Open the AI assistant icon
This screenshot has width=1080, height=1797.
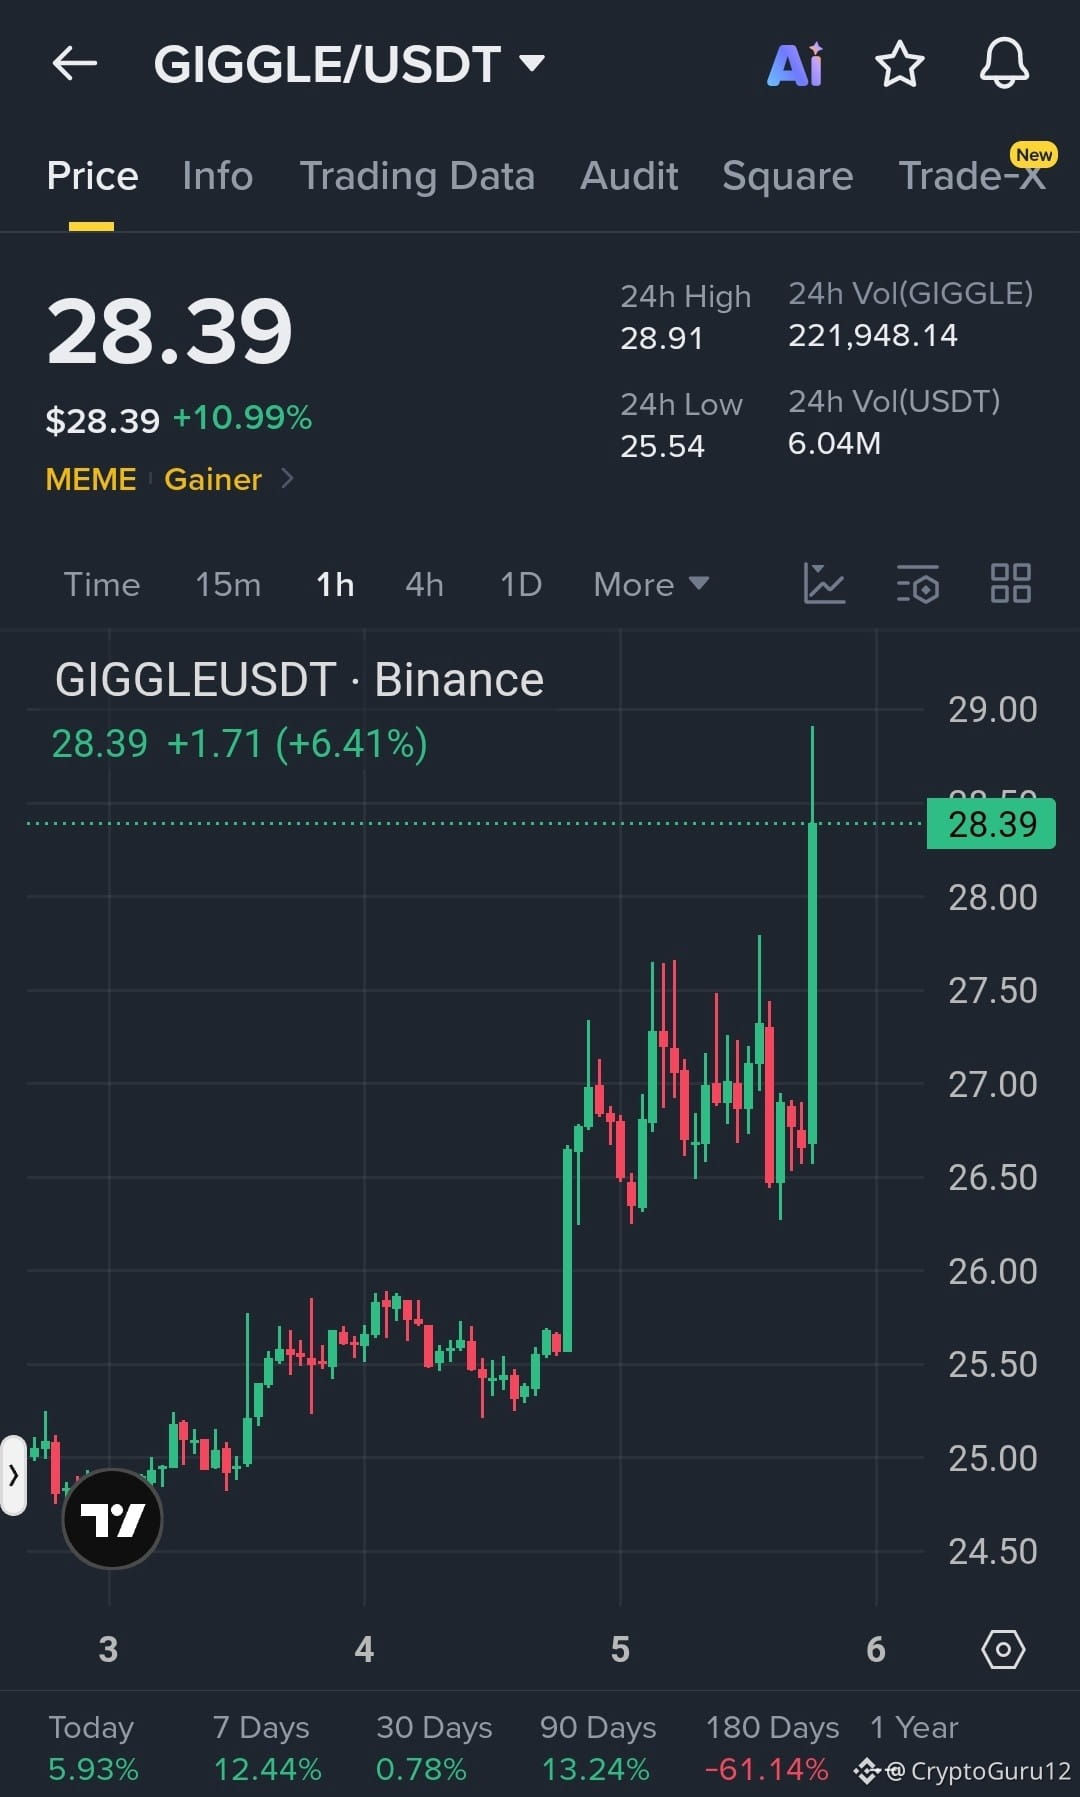796,65
